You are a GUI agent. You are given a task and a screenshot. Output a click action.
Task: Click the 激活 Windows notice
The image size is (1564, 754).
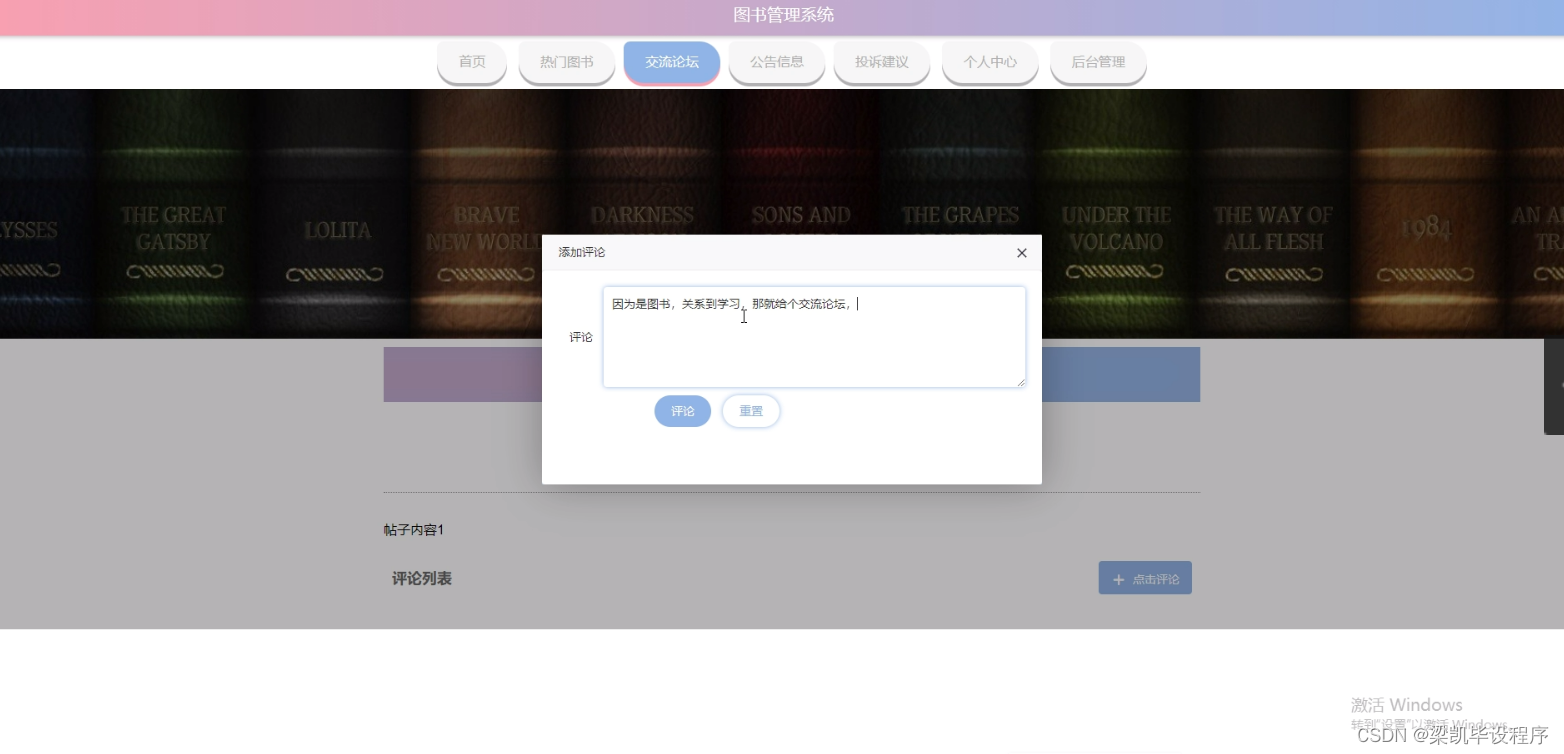tap(1404, 705)
